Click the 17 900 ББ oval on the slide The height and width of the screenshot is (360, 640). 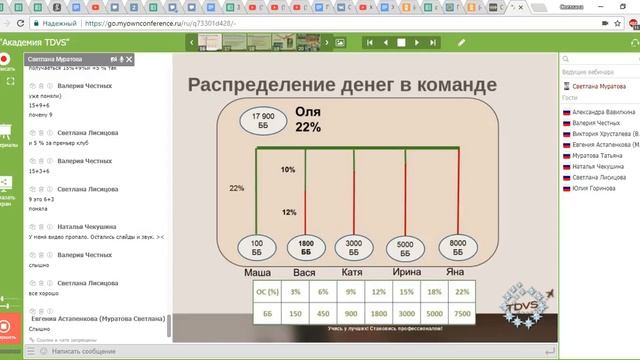(263, 121)
